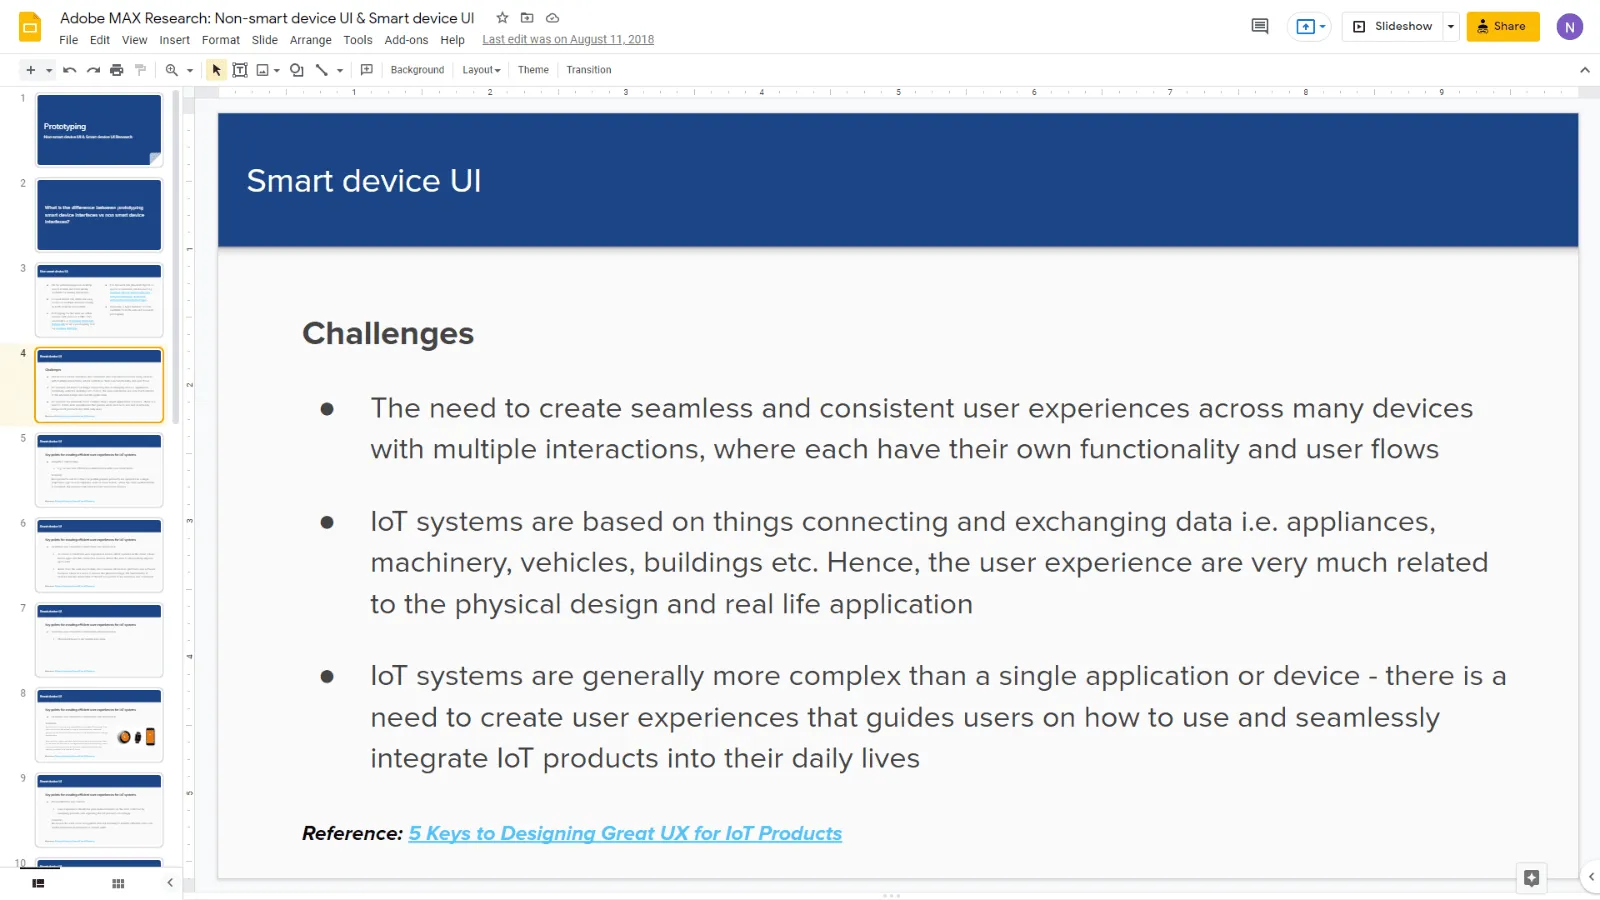Open the View menu
The width and height of the screenshot is (1600, 900).
(135, 40)
